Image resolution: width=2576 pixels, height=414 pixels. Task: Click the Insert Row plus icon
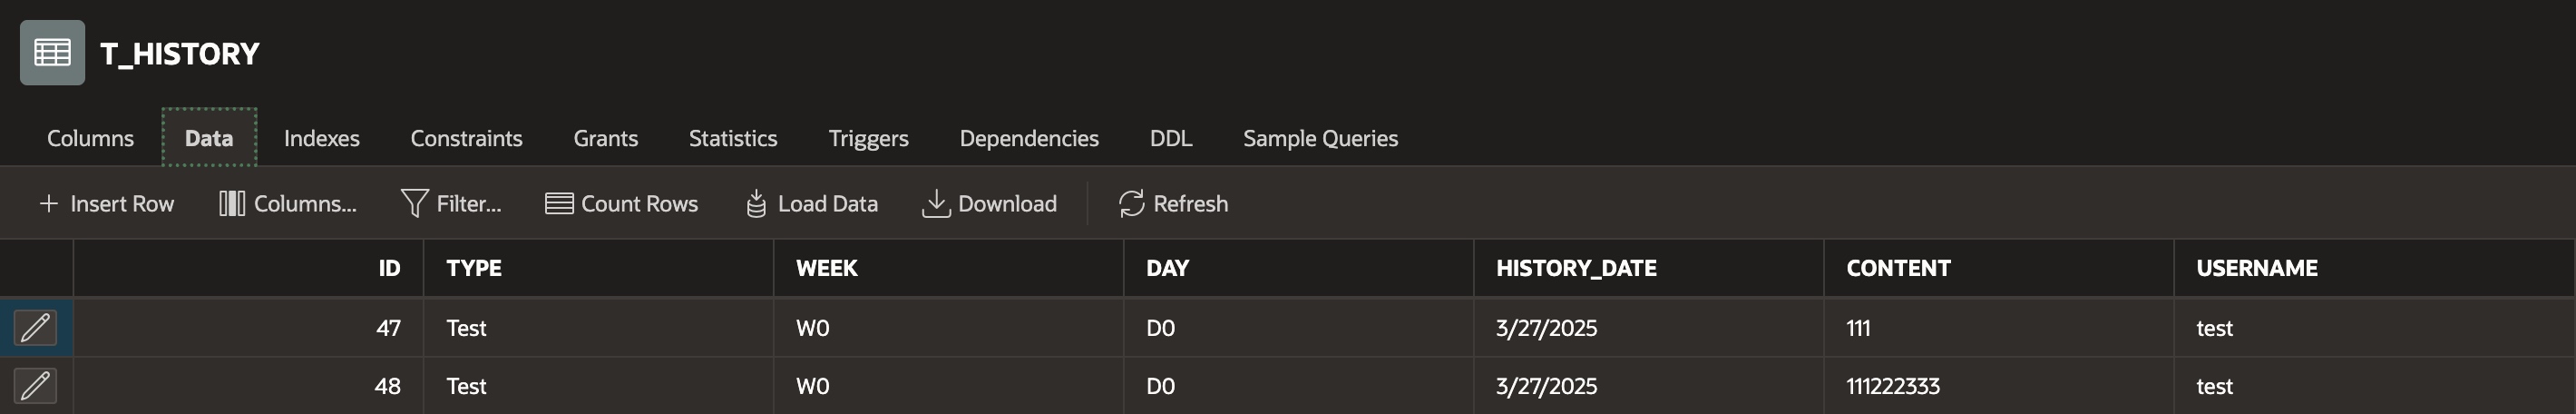[48, 204]
